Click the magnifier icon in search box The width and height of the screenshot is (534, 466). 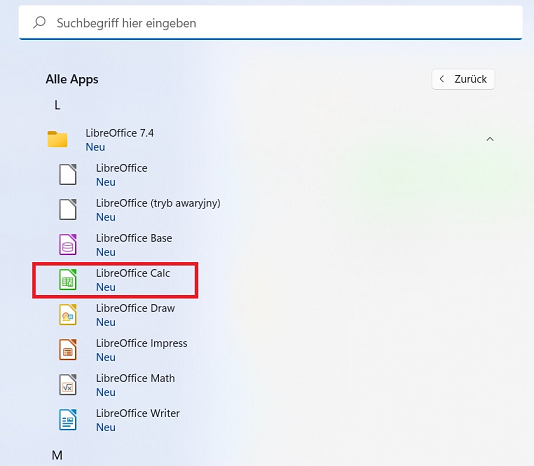[x=40, y=23]
